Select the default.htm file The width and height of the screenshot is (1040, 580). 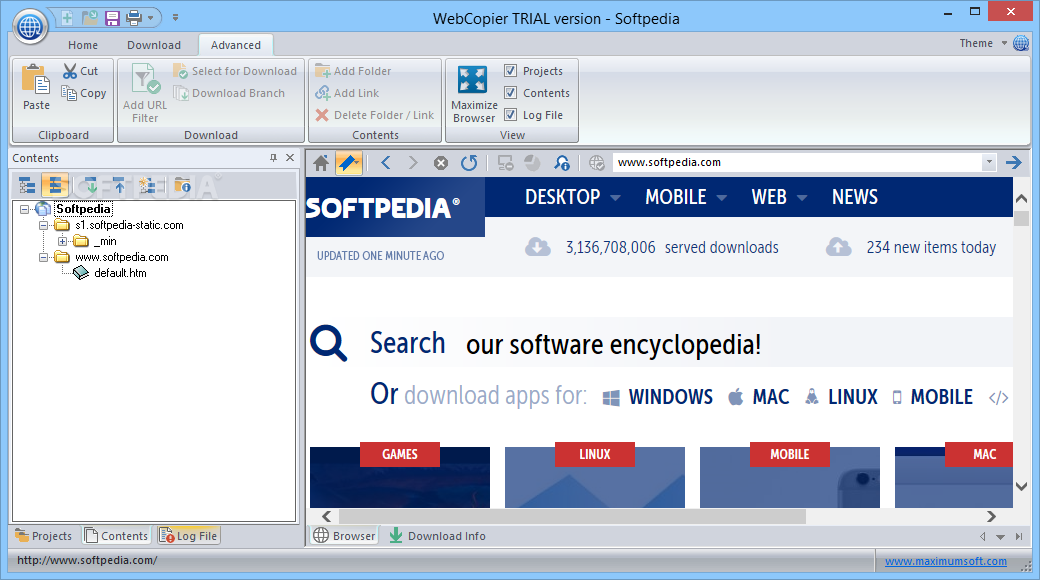tap(120, 273)
